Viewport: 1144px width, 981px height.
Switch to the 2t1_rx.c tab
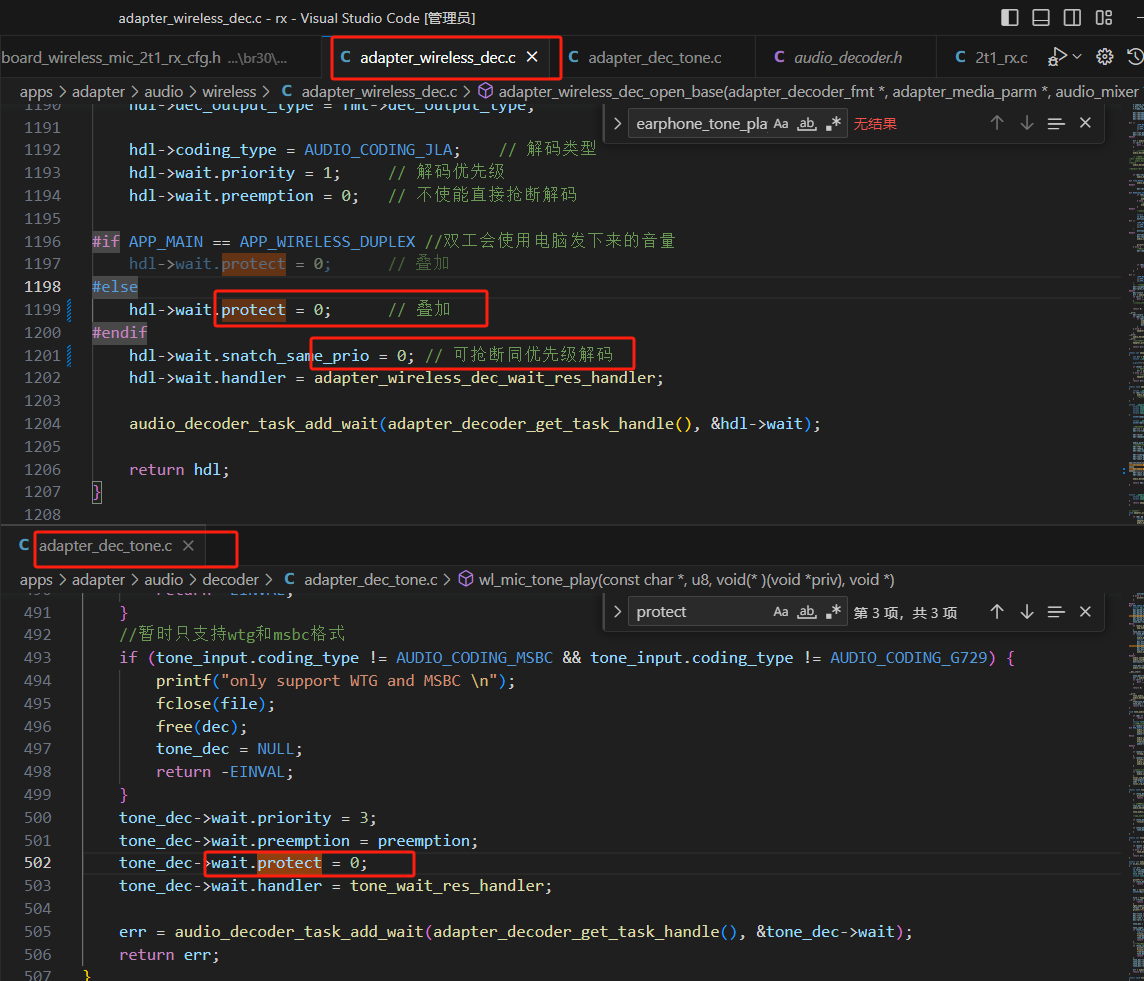[992, 58]
